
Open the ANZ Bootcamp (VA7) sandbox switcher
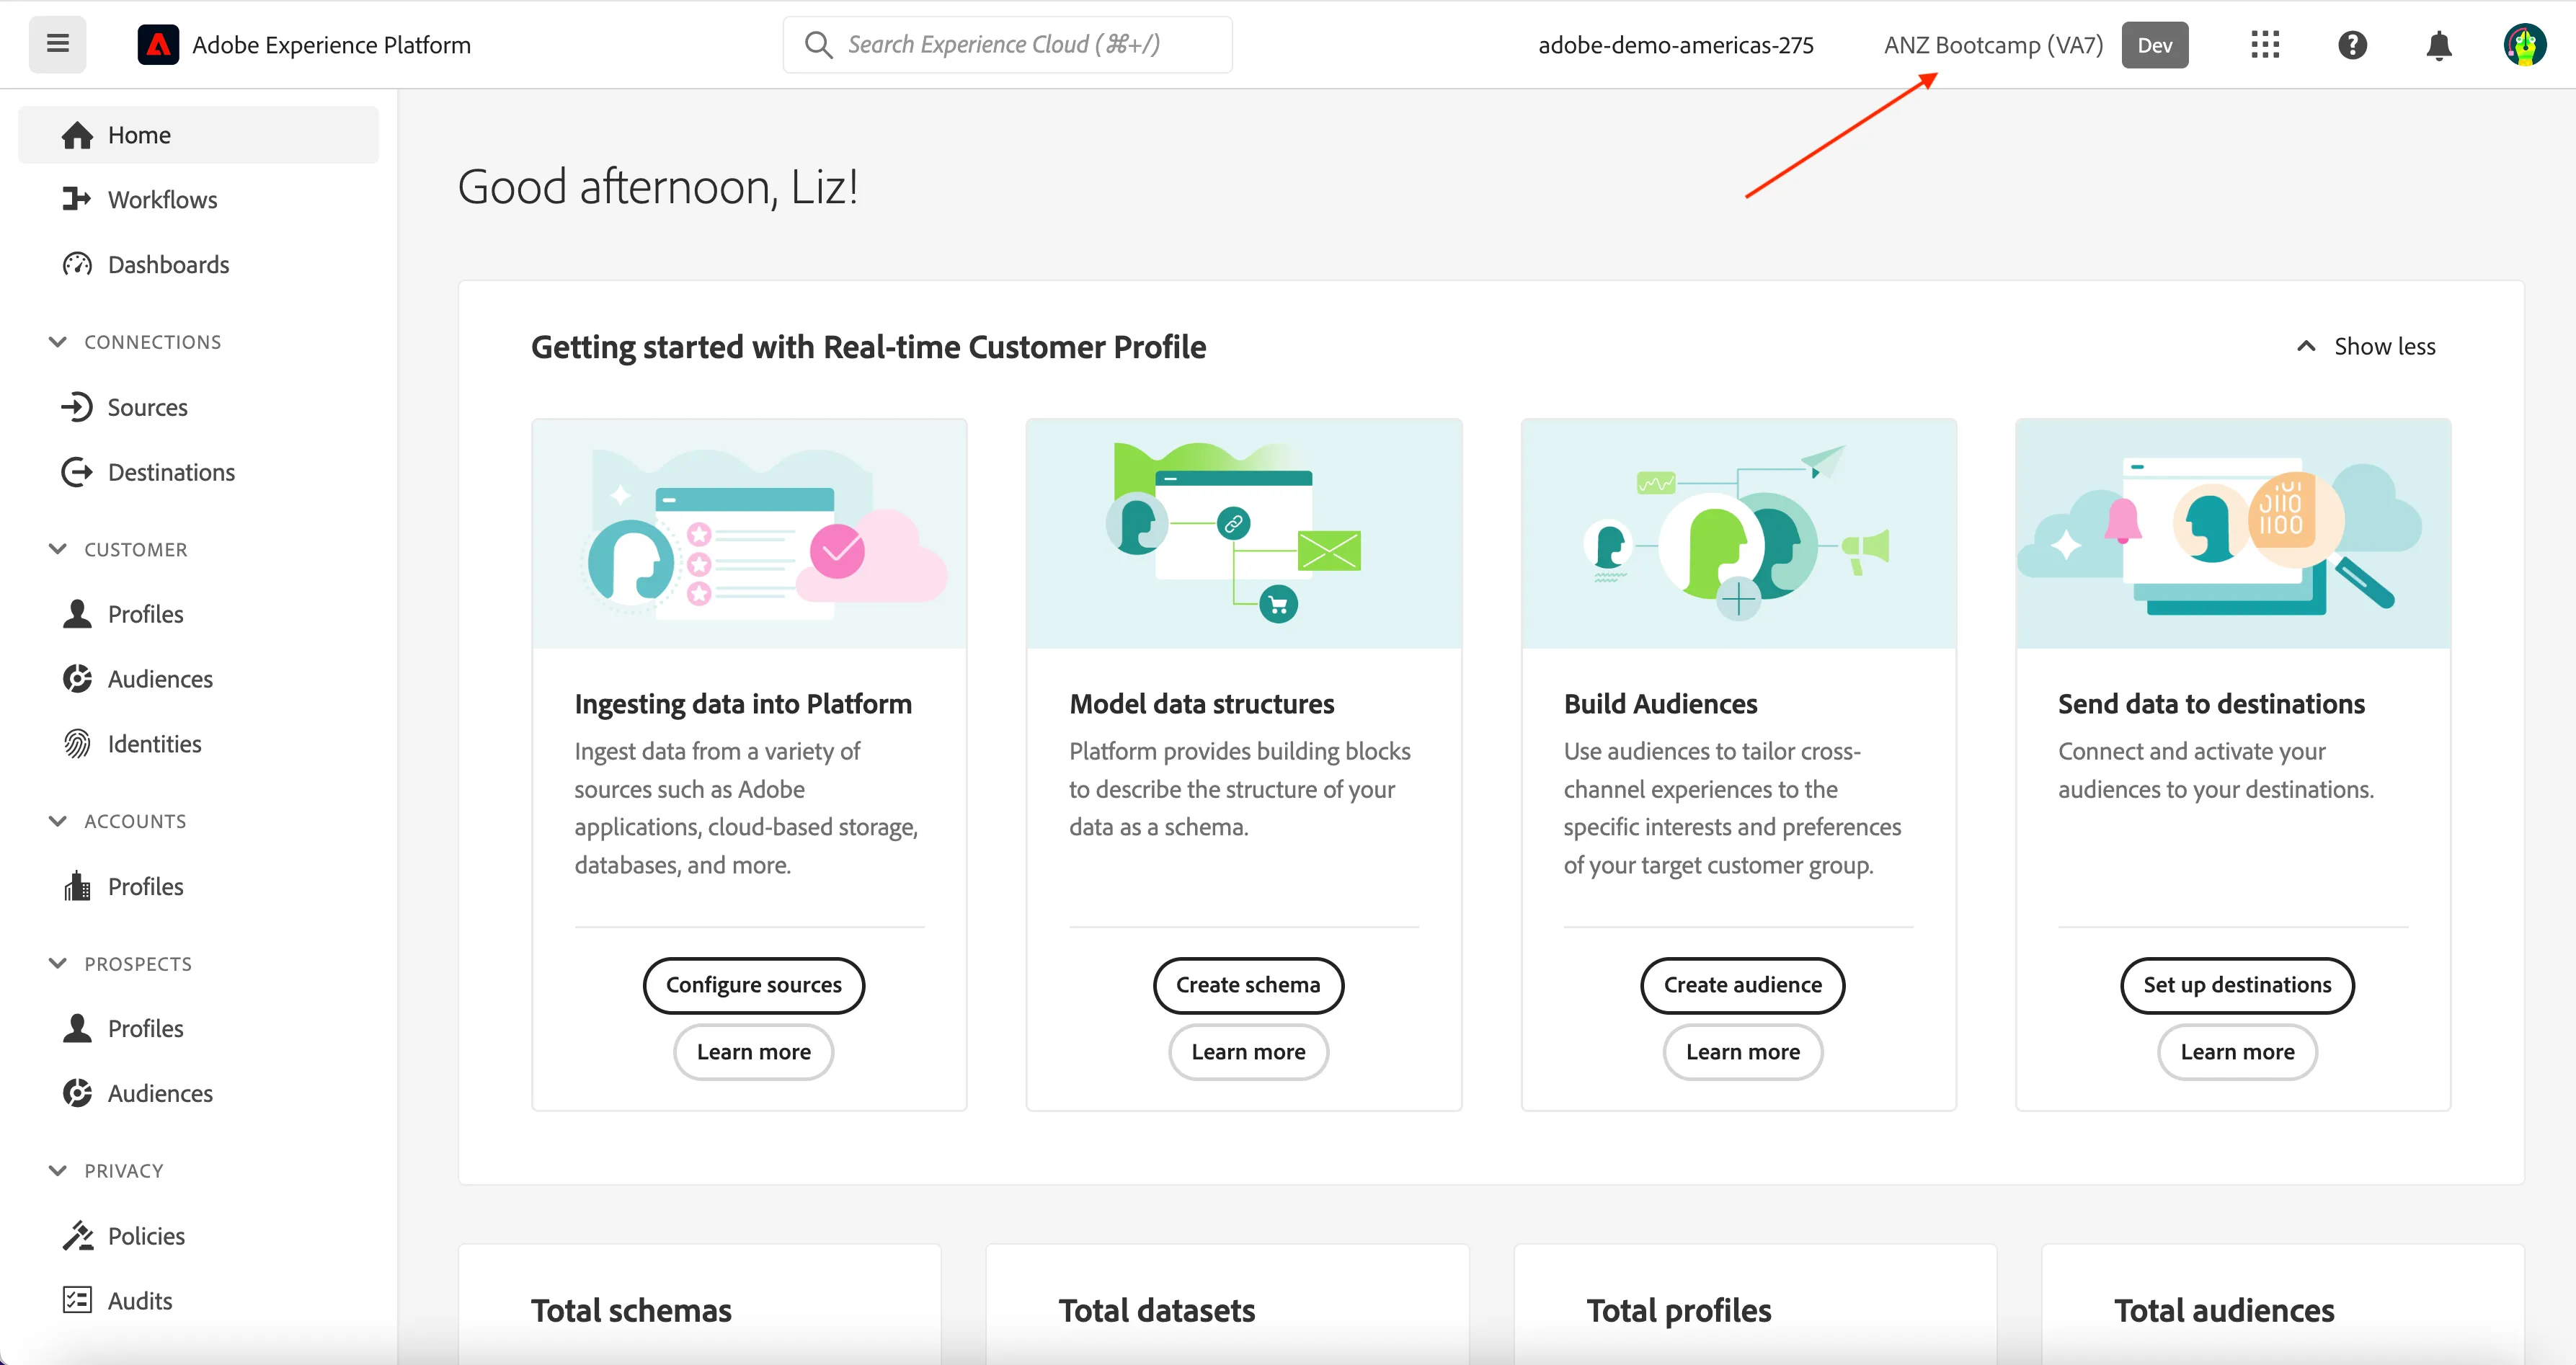pyautogui.click(x=1993, y=45)
